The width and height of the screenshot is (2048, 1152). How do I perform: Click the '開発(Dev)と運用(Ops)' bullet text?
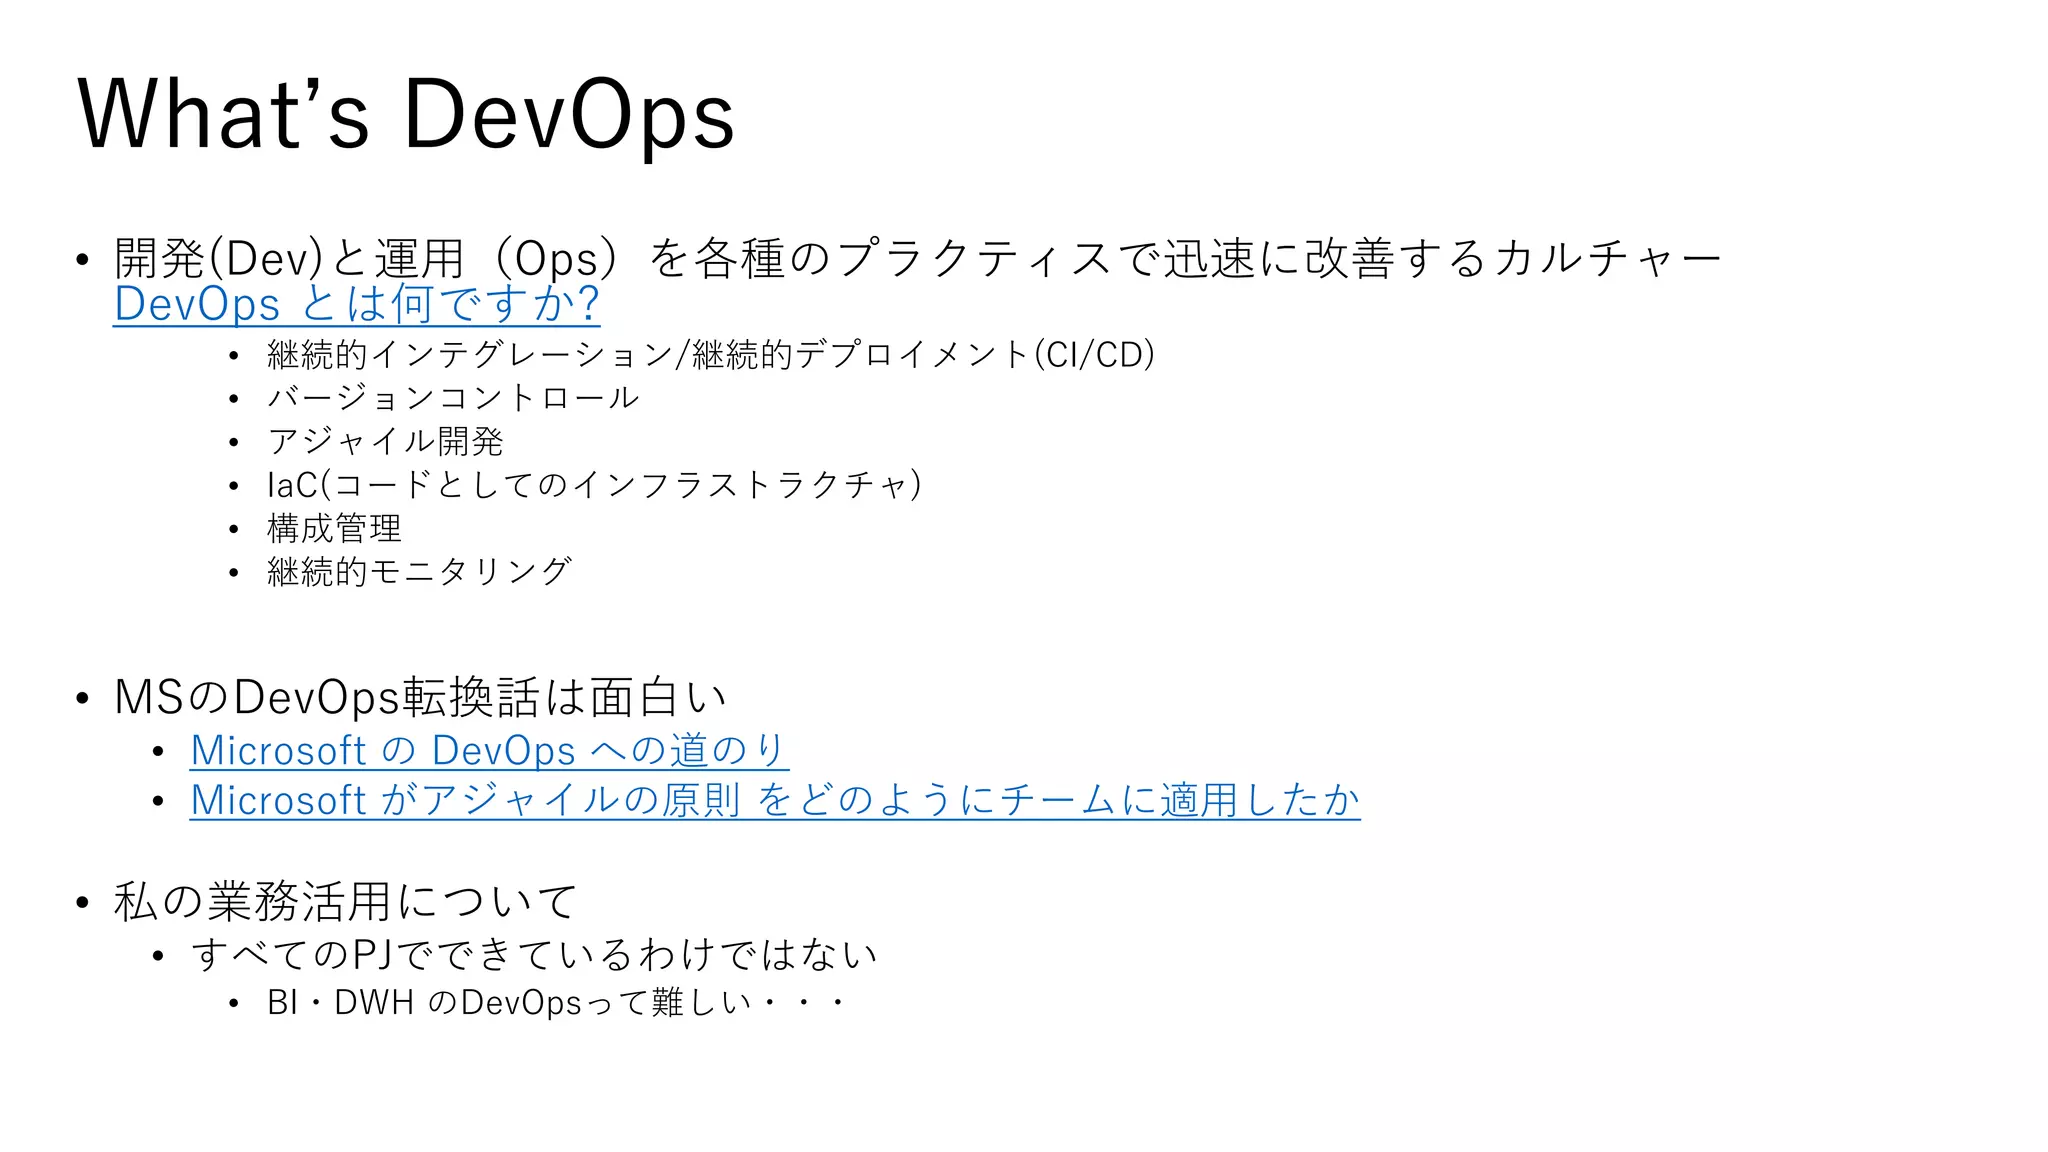tap(365, 258)
